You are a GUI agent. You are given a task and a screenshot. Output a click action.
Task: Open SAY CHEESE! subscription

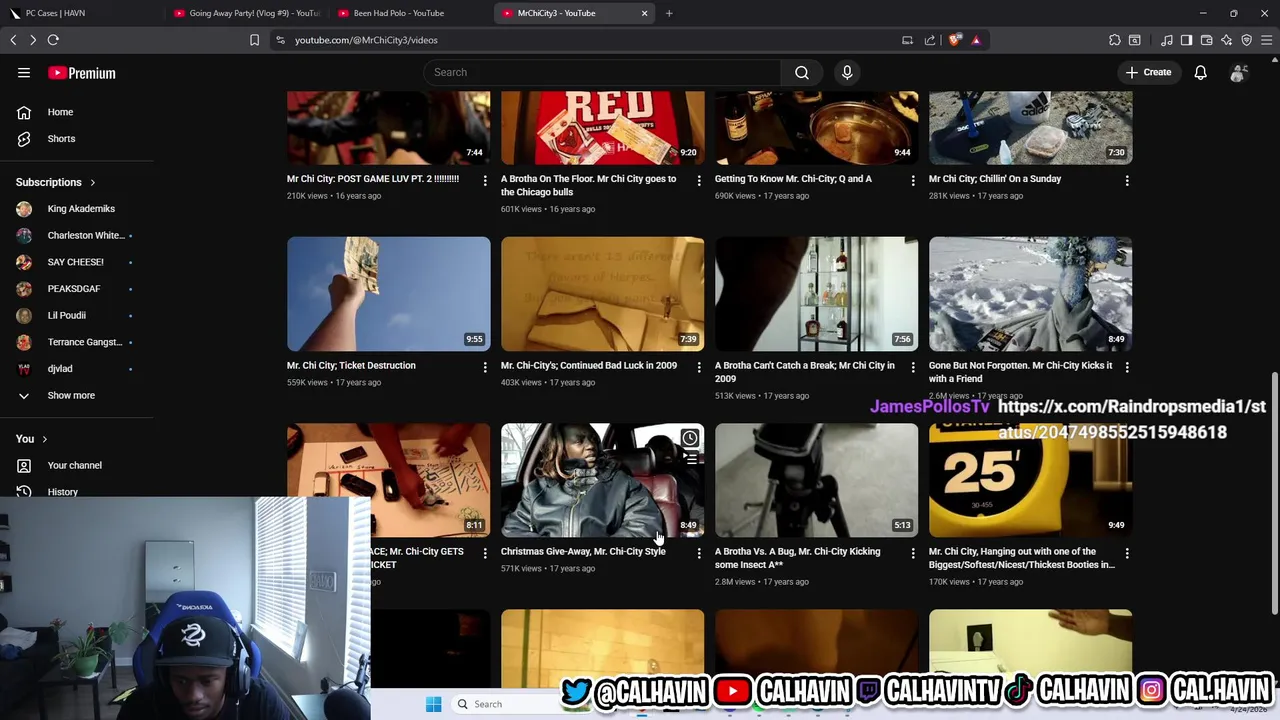tap(76, 262)
